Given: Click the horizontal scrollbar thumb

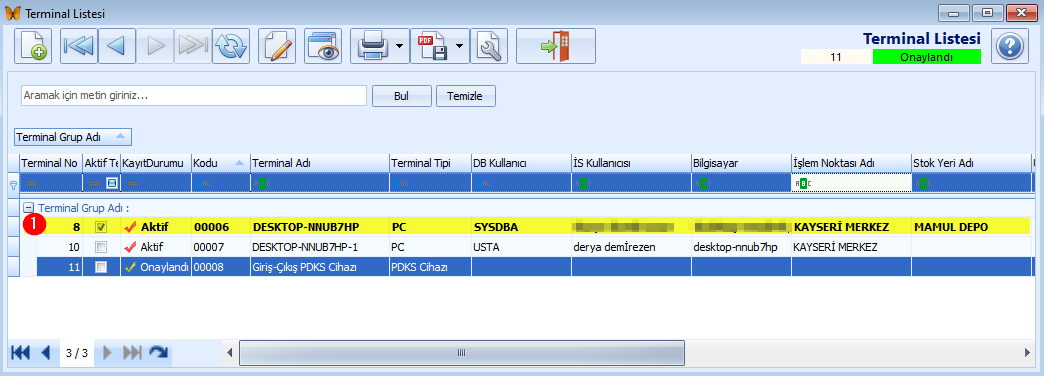Looking at the screenshot, I should pos(461,353).
